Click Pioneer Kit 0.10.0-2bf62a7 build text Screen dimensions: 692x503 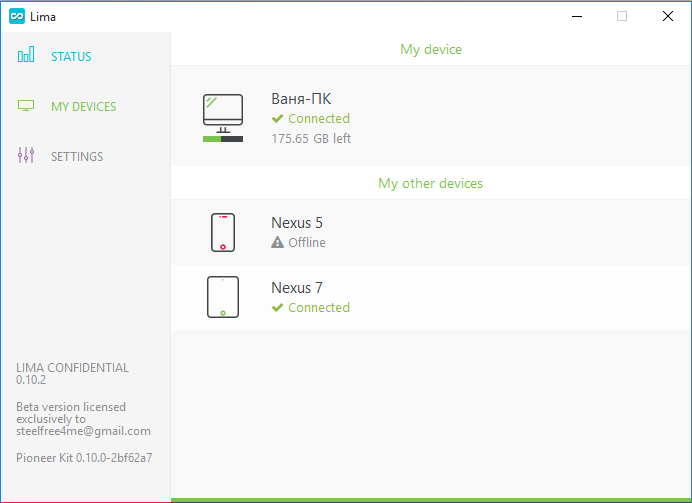point(84,458)
